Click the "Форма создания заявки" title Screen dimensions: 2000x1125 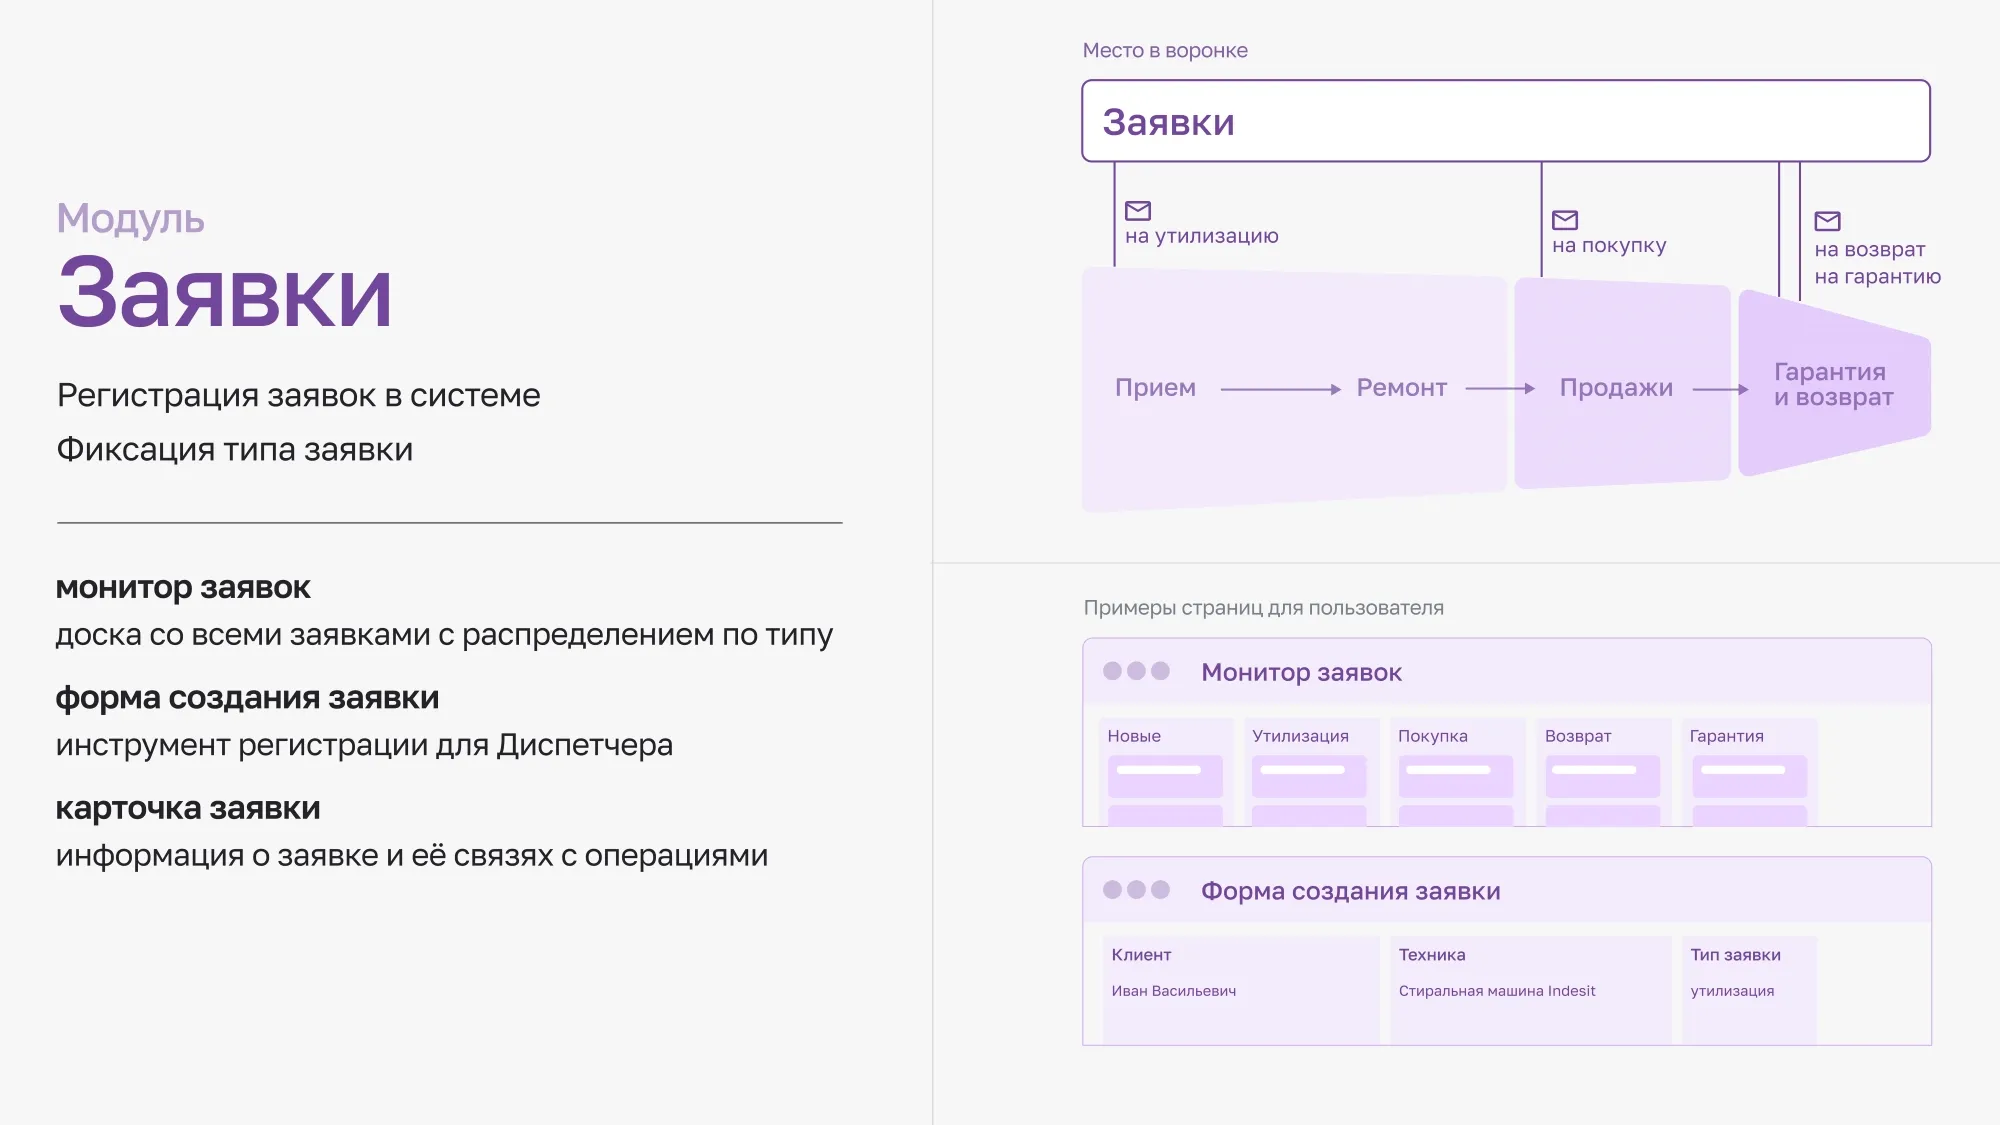(x=1352, y=889)
